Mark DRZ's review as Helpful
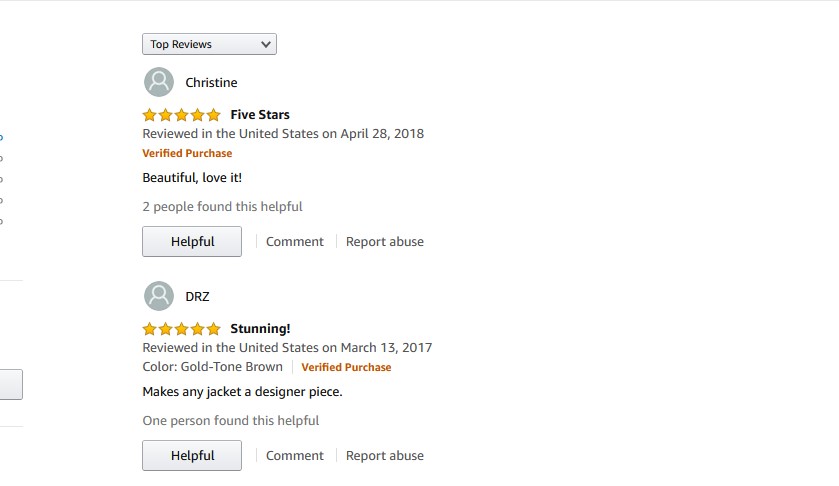Viewport: 839px width, 486px height. (x=192, y=456)
